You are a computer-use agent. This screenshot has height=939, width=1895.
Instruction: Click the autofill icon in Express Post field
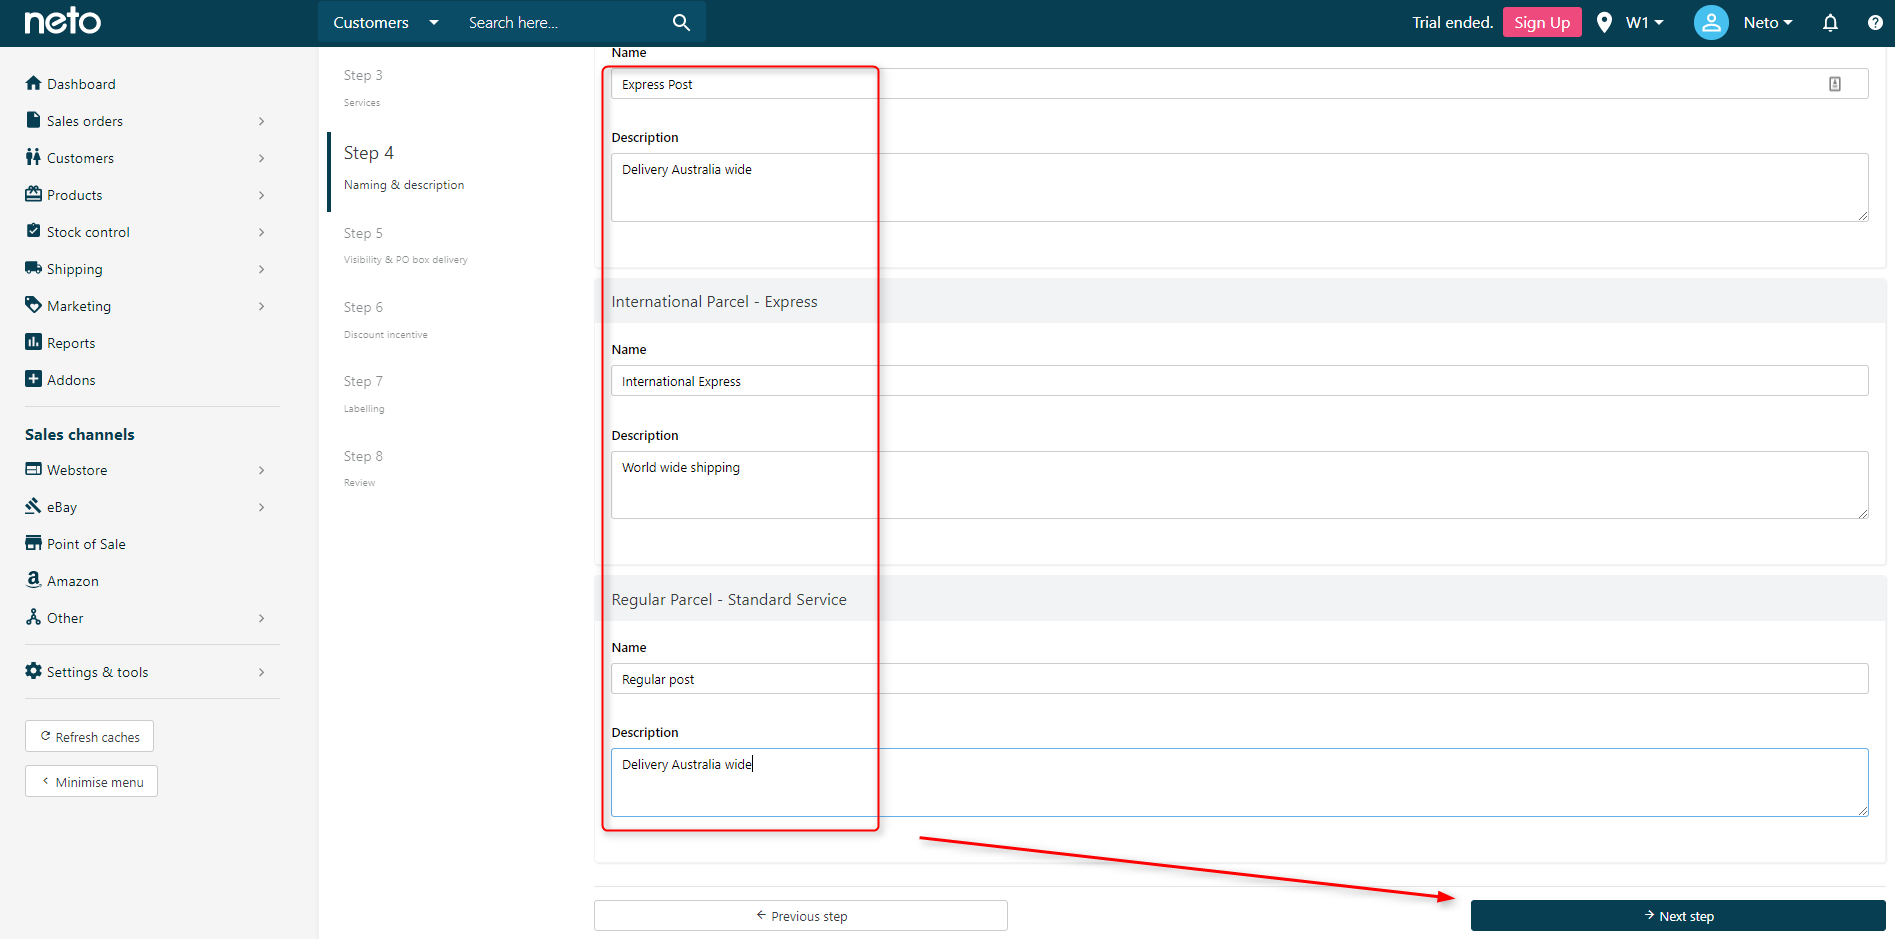pyautogui.click(x=1835, y=84)
